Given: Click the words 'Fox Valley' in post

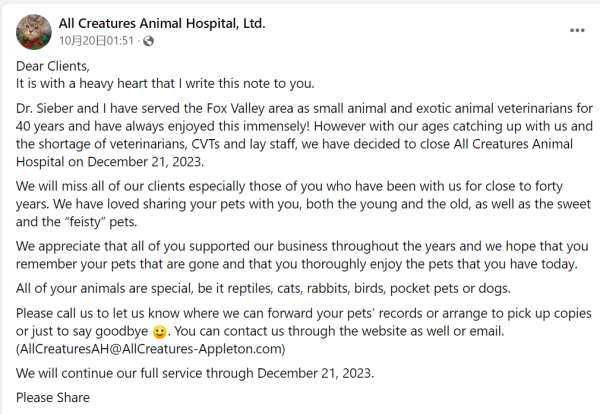Looking at the screenshot, I should click(235, 108).
